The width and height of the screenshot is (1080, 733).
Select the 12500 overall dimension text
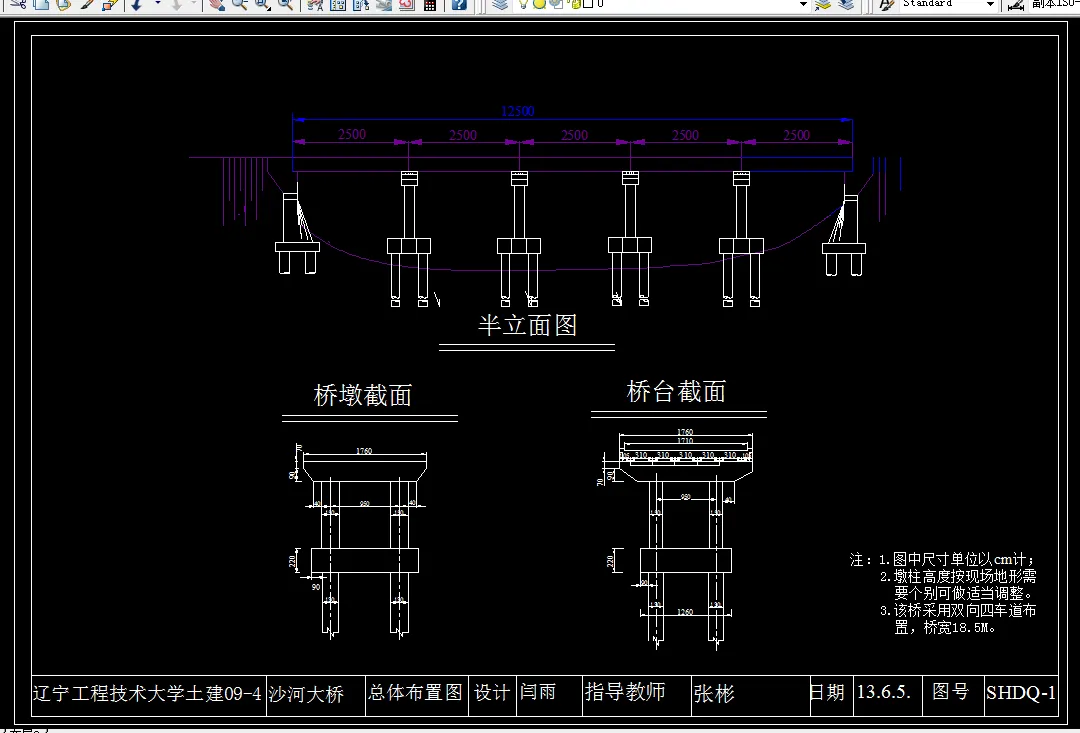(518, 111)
